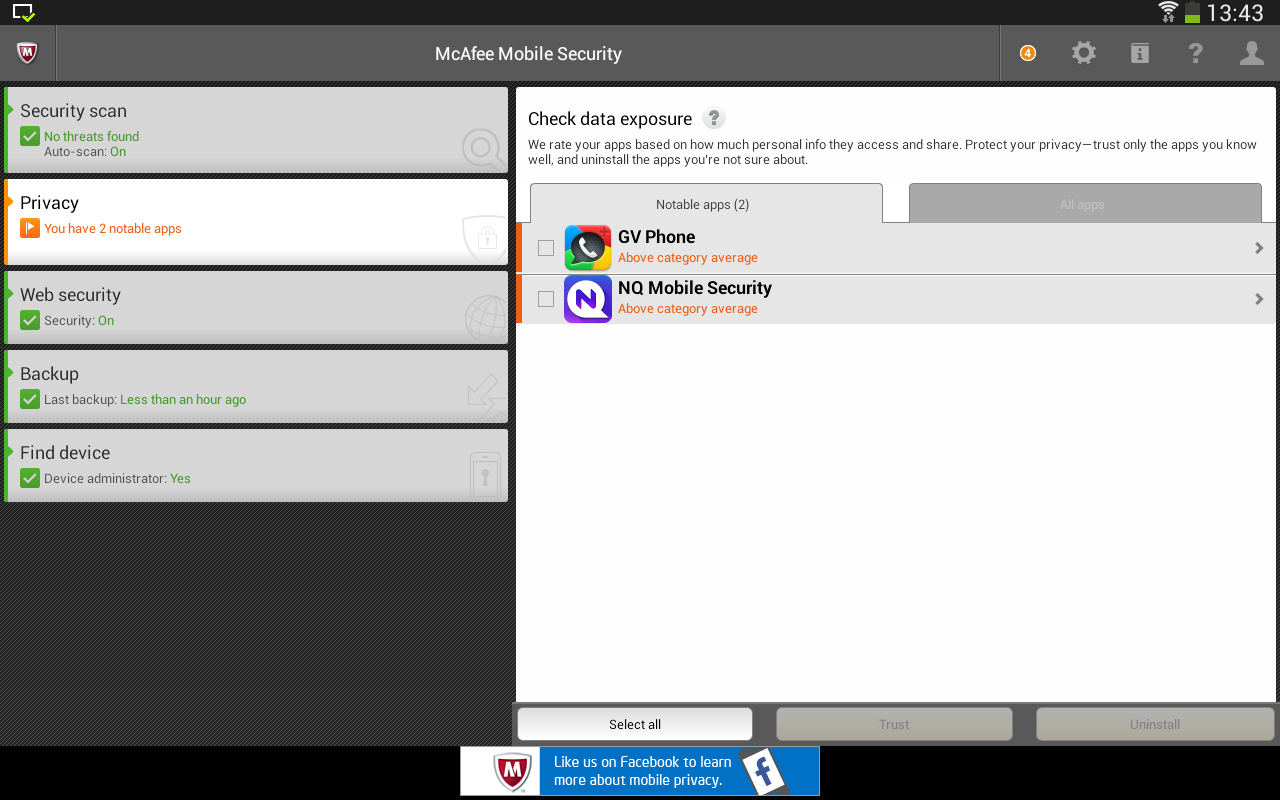1280x800 pixels.
Task: Expand NQ Mobile Security details chevron
Action: coord(1259,299)
